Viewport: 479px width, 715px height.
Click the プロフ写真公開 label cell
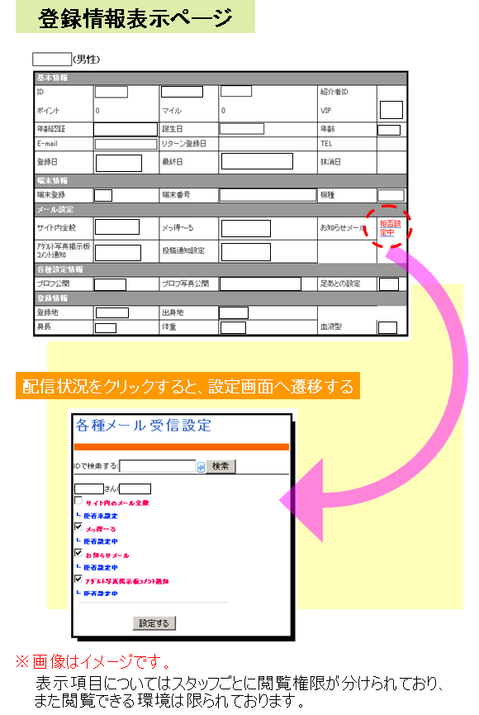185,284
